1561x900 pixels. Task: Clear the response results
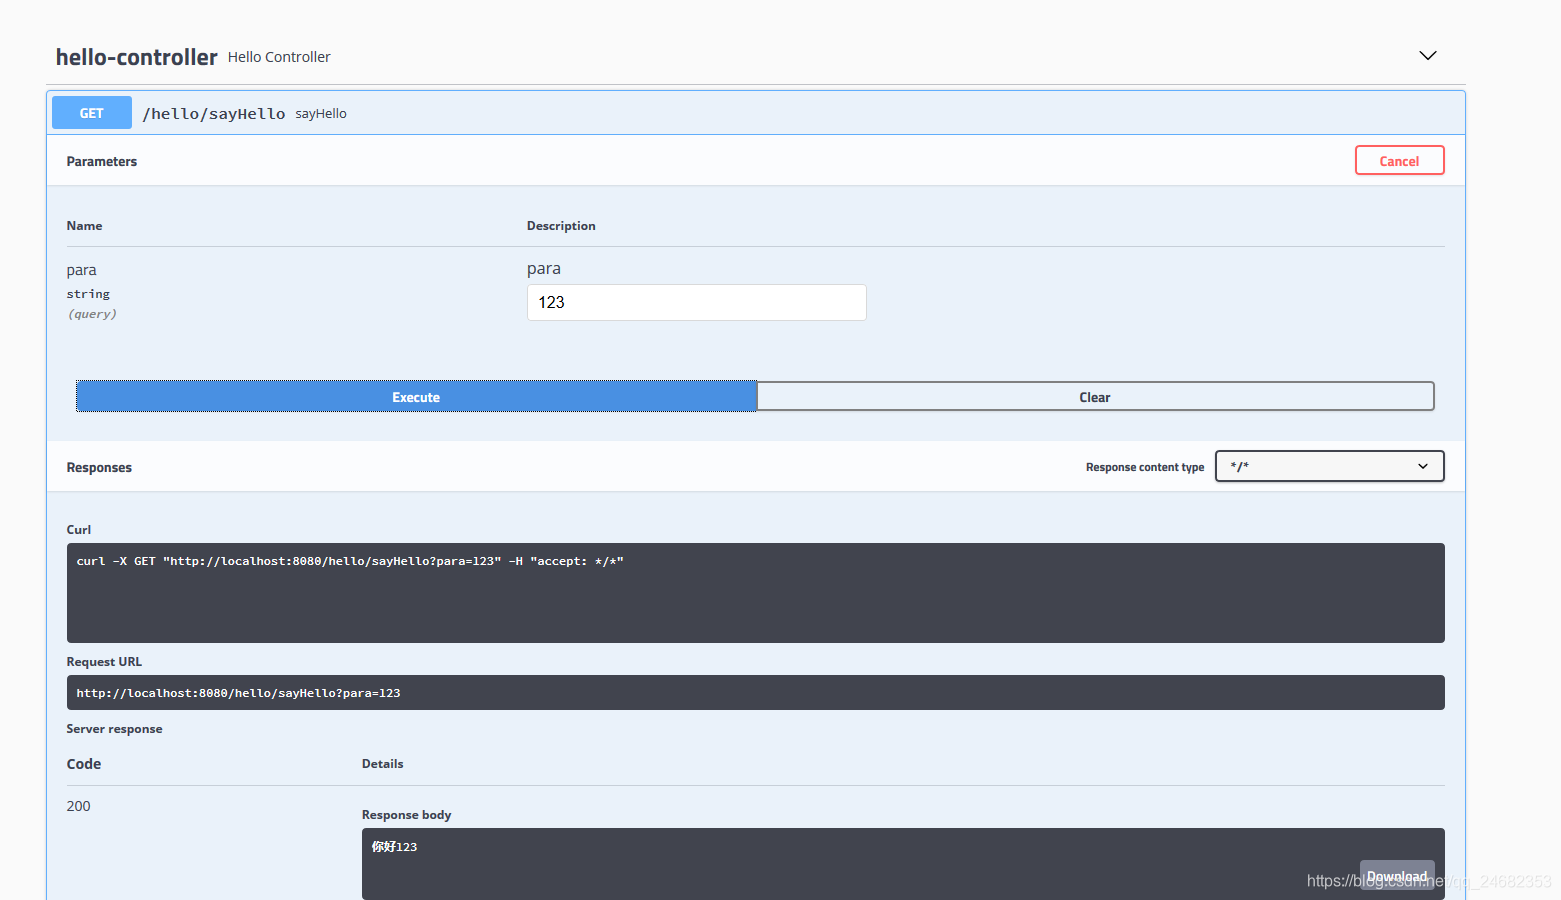(x=1095, y=397)
